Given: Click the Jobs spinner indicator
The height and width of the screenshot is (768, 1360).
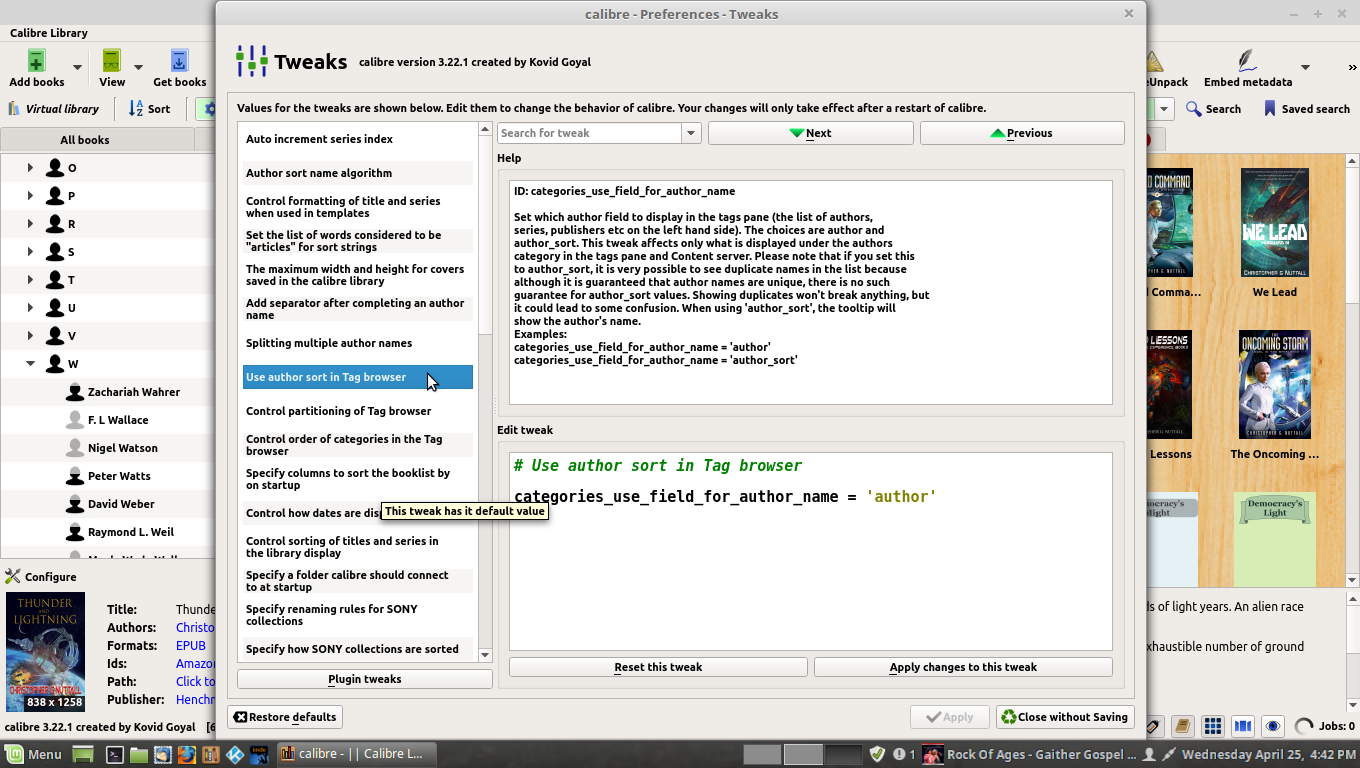Looking at the screenshot, I should tap(1303, 727).
